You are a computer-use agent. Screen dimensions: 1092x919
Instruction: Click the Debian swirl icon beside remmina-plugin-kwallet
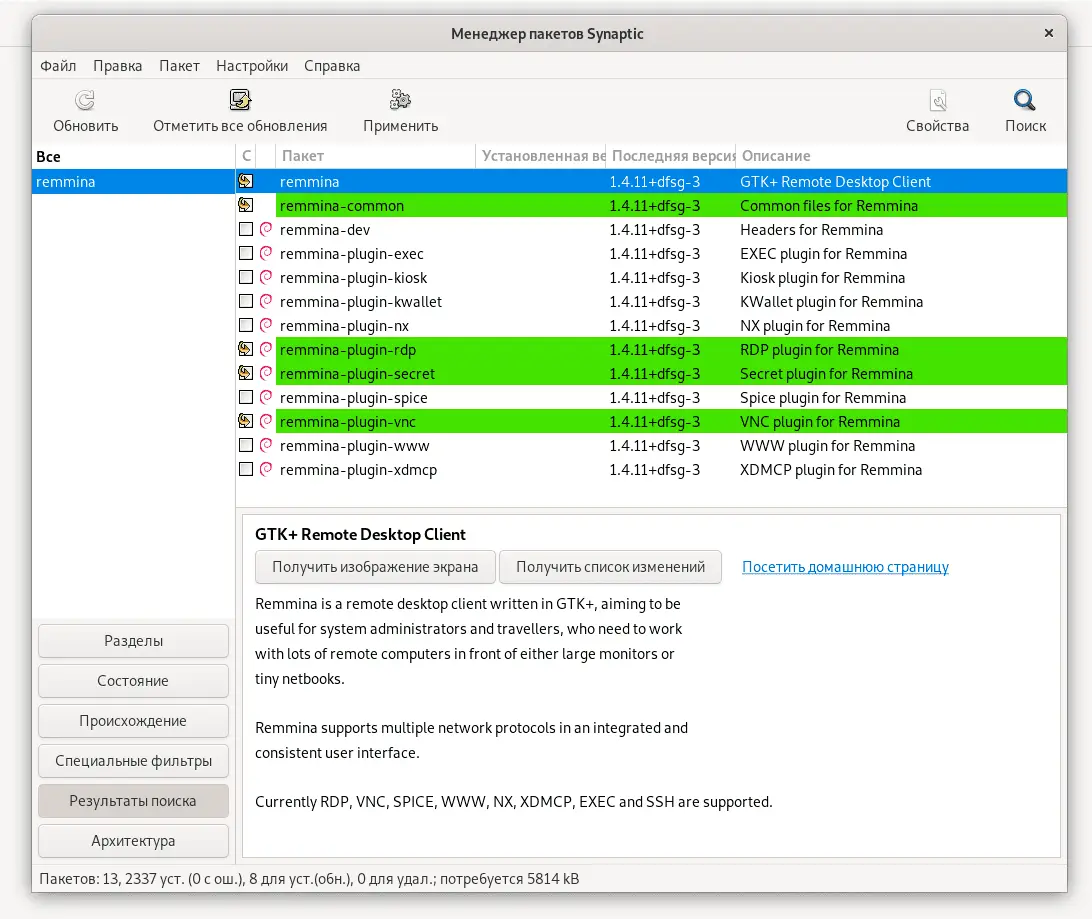click(266, 301)
